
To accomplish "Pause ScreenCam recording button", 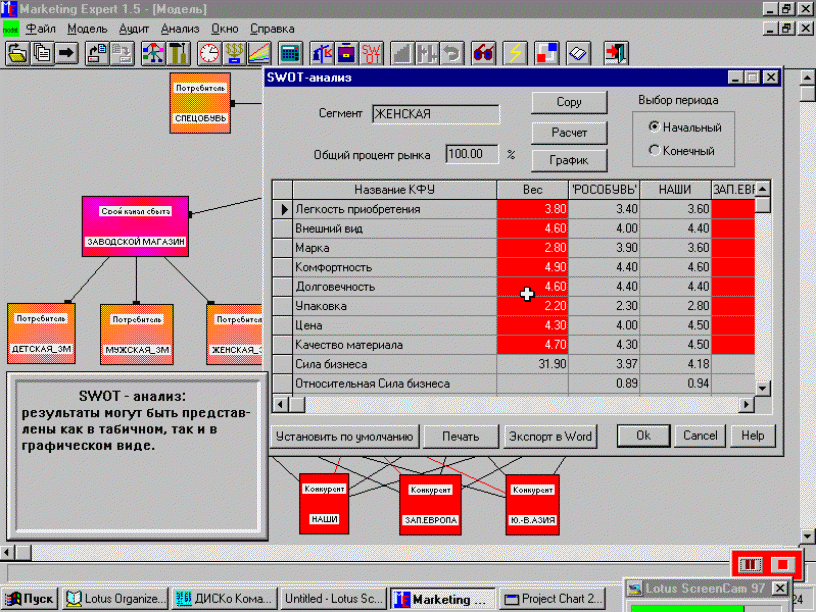I will [x=750, y=565].
